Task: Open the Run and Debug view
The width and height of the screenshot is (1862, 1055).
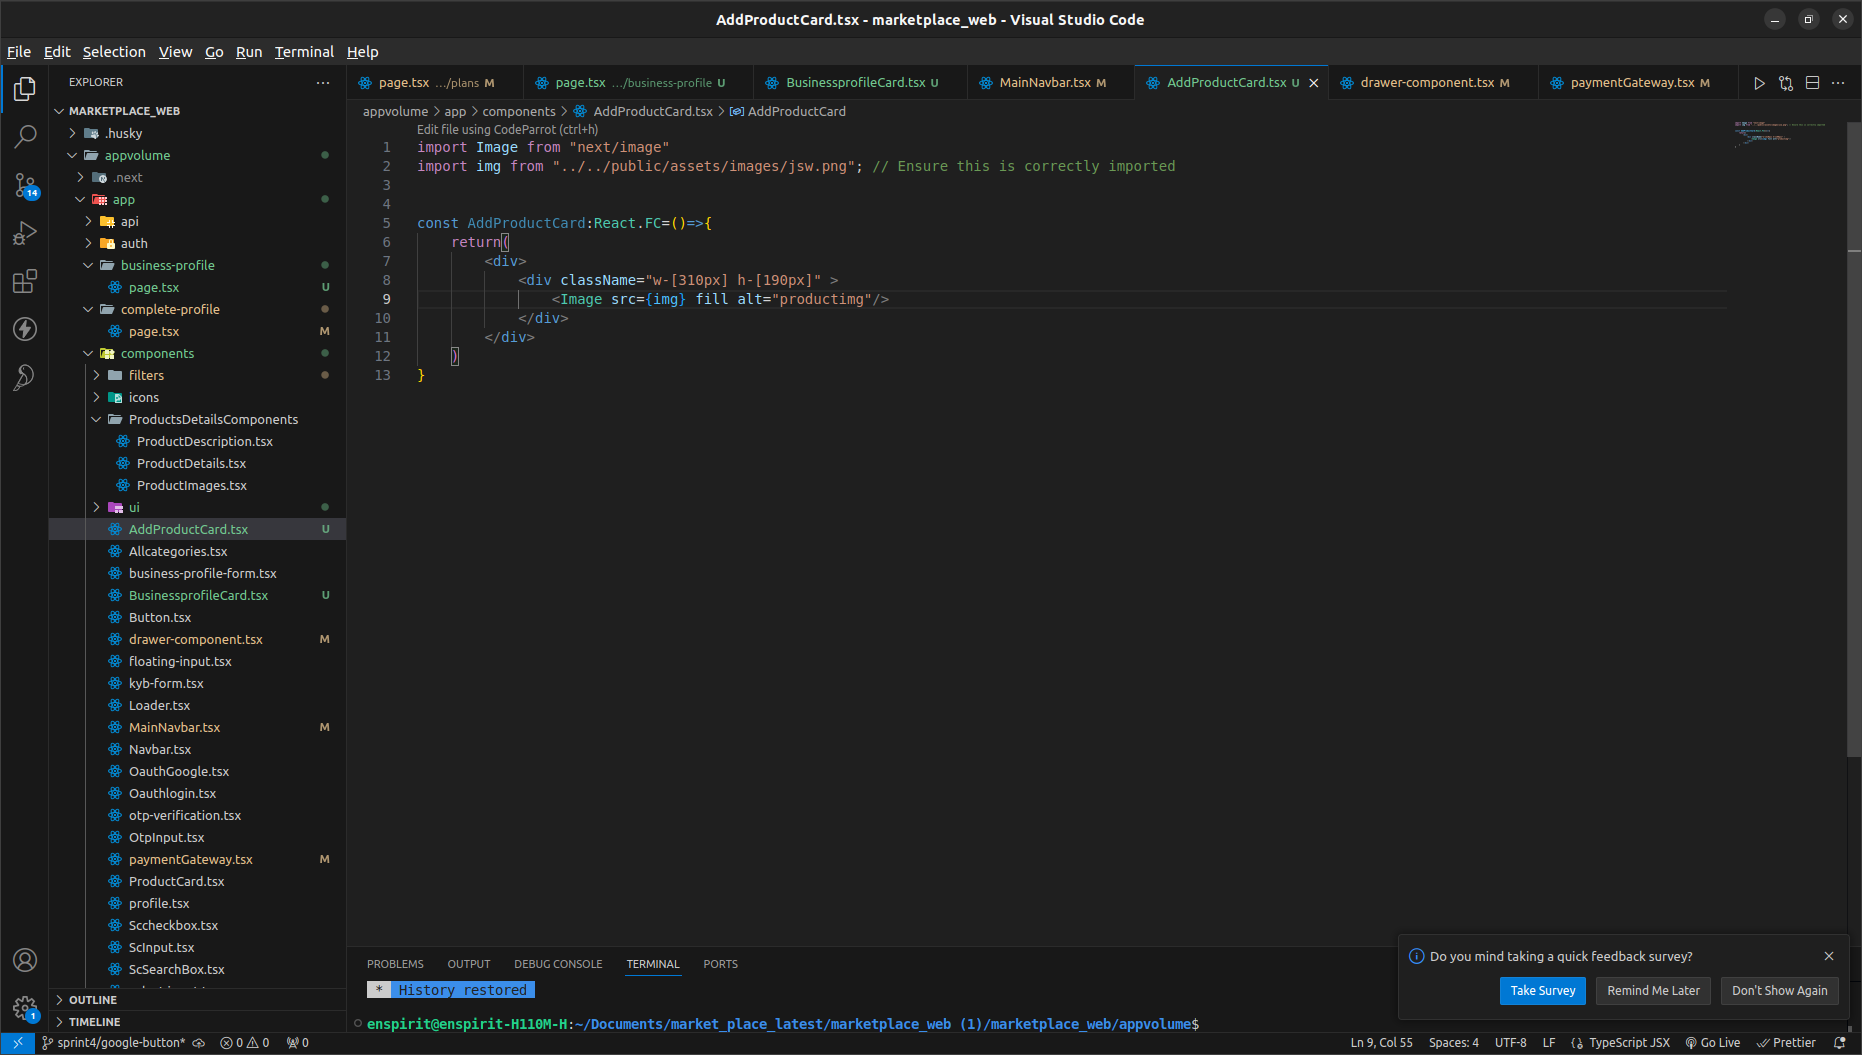Action: [x=25, y=233]
